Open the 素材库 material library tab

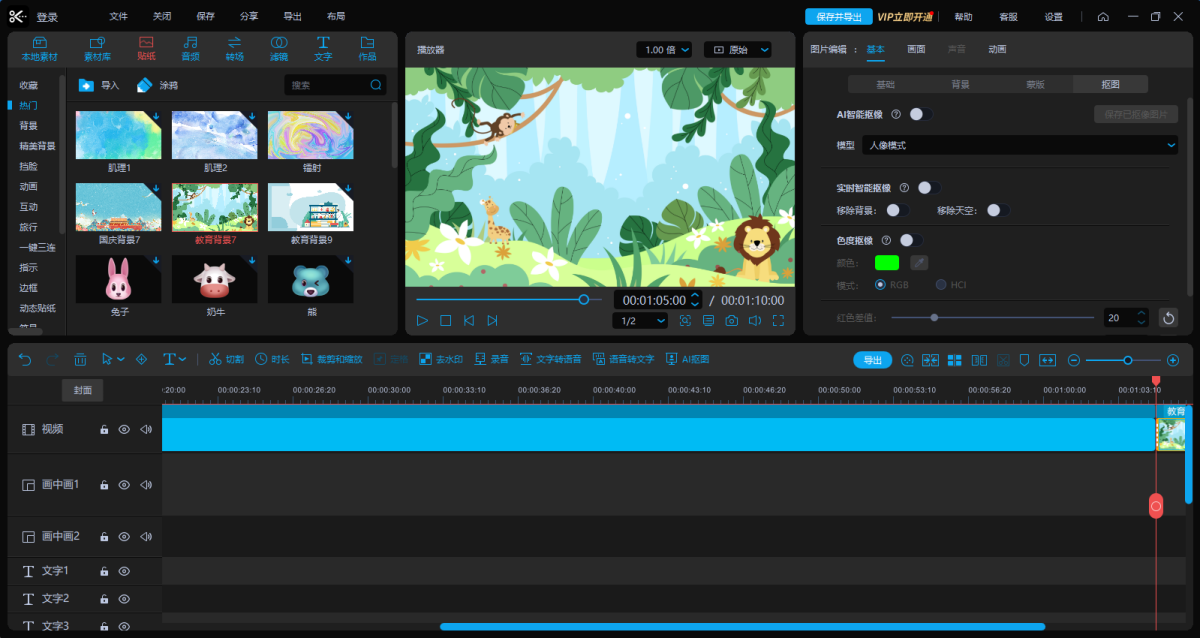click(x=97, y=49)
